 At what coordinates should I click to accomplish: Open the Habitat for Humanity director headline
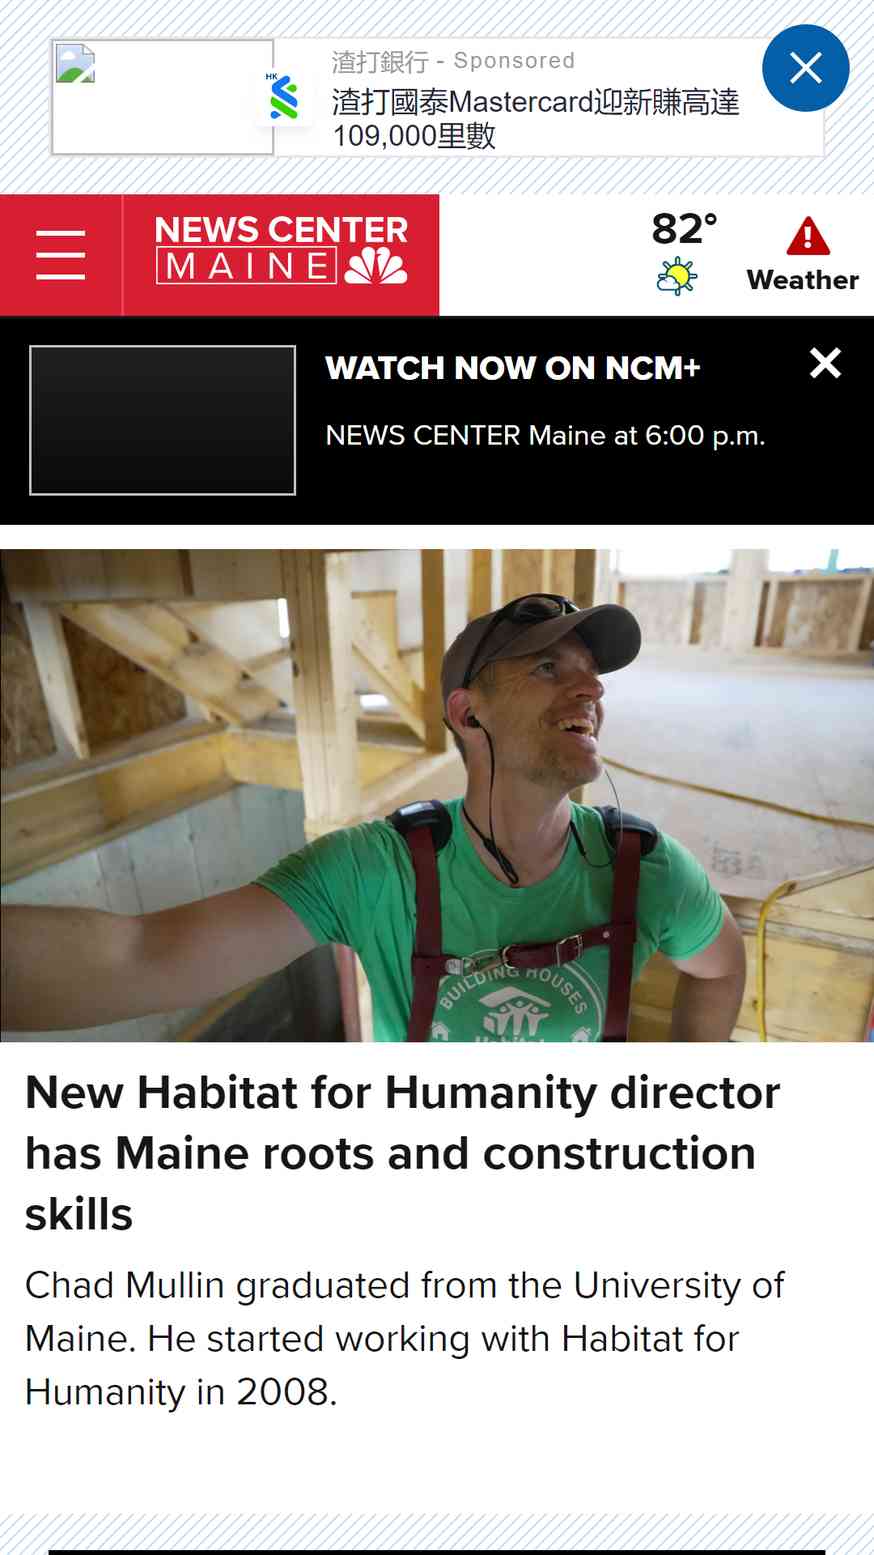(403, 1153)
